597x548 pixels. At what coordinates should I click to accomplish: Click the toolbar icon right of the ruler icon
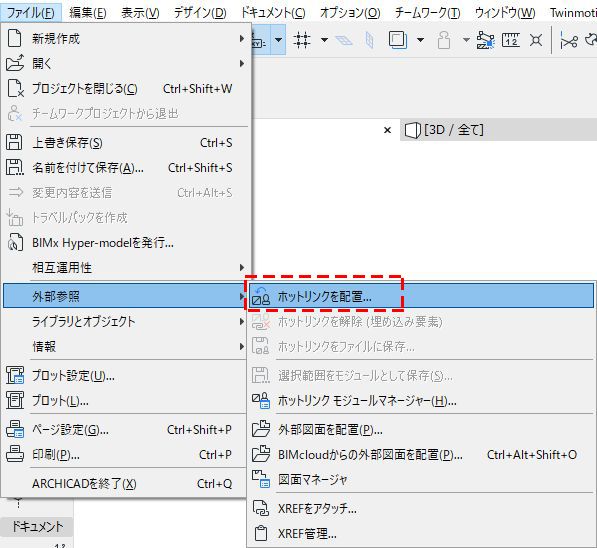pos(536,40)
